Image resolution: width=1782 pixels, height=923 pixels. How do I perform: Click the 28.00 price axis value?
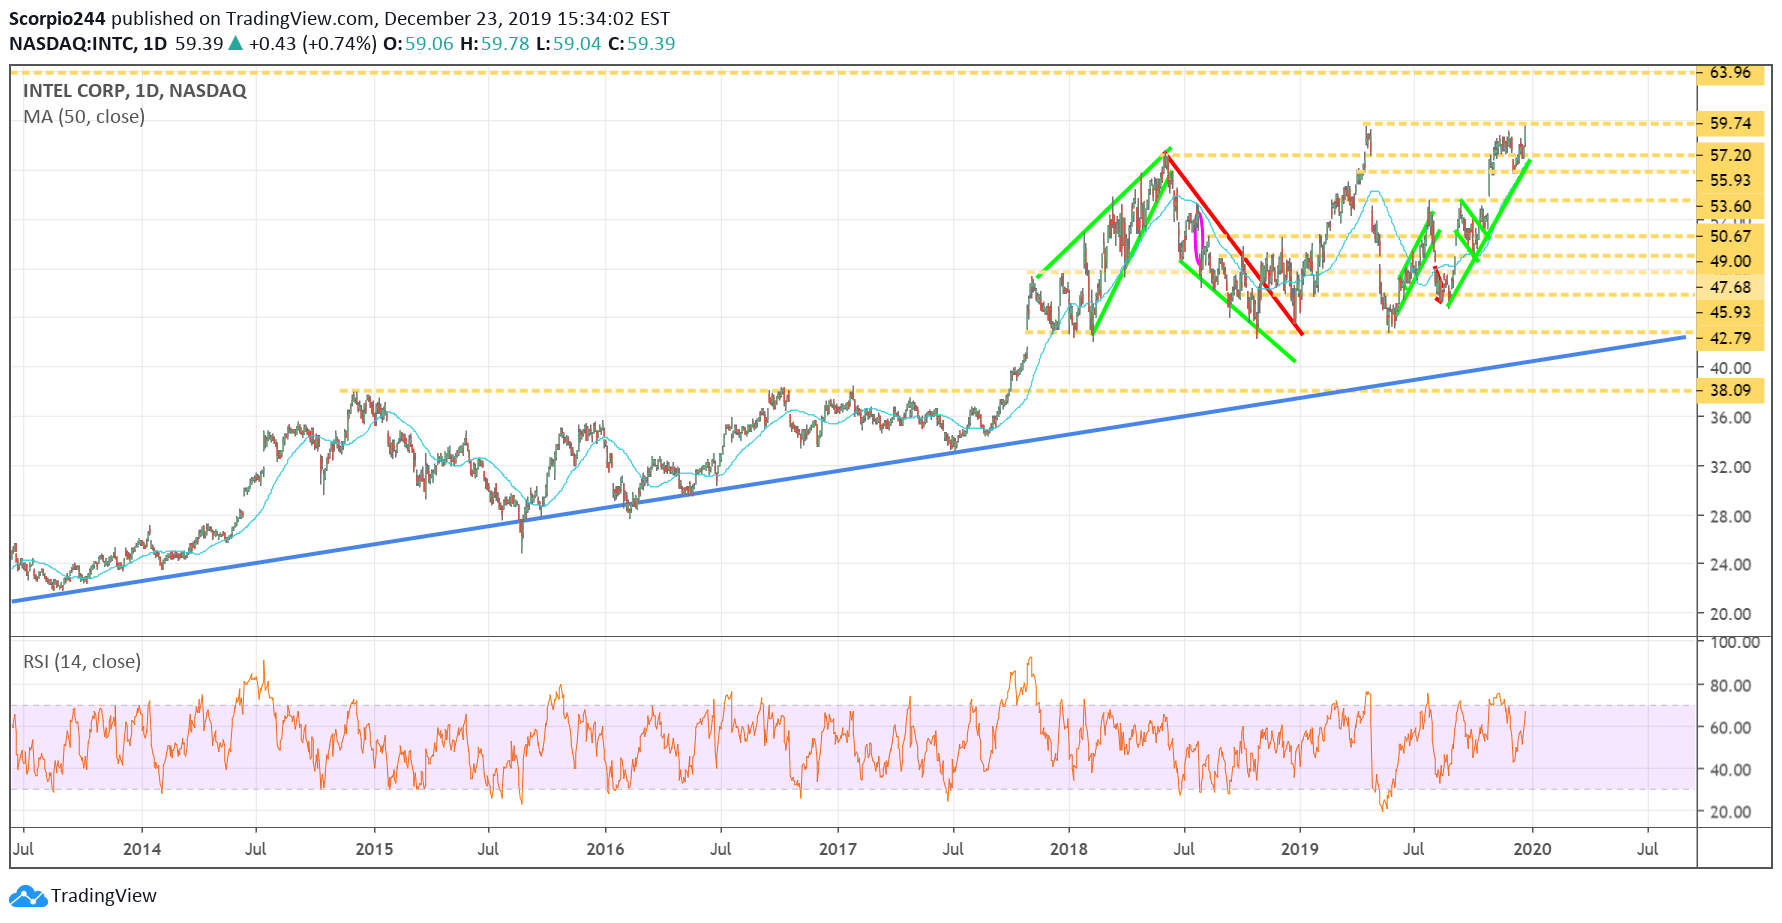[x=1730, y=516]
